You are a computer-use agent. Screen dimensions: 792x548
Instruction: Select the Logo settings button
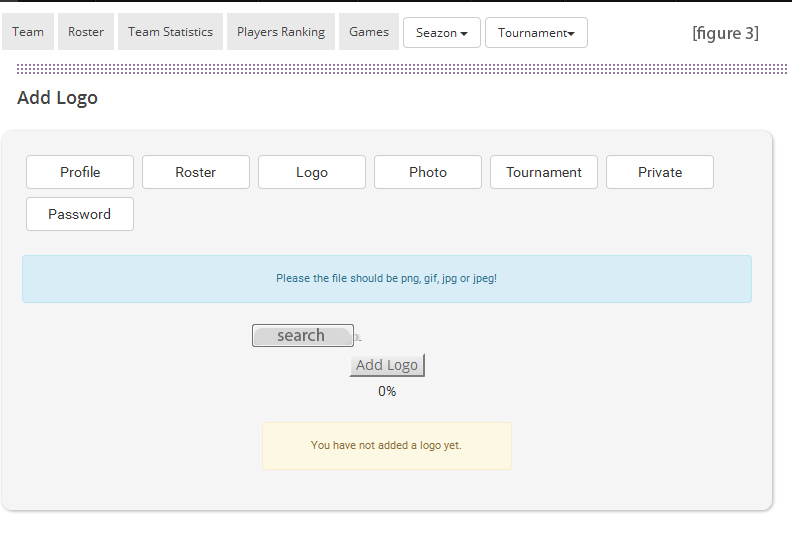pyautogui.click(x=312, y=172)
